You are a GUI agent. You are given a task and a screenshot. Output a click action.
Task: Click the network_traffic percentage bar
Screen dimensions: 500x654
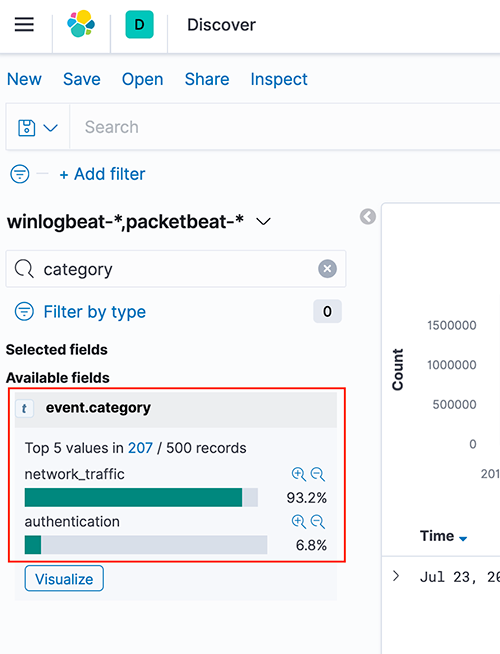tap(141, 498)
